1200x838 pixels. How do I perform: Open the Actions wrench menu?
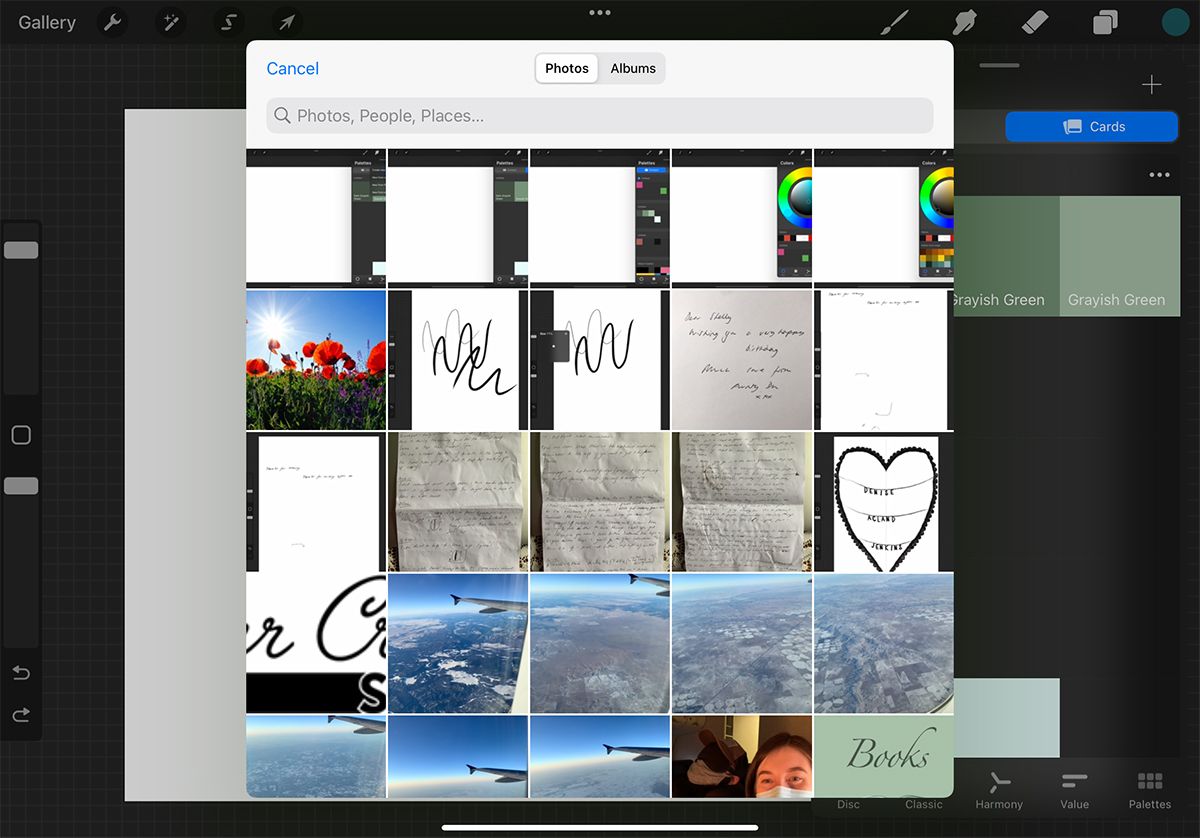(113, 22)
